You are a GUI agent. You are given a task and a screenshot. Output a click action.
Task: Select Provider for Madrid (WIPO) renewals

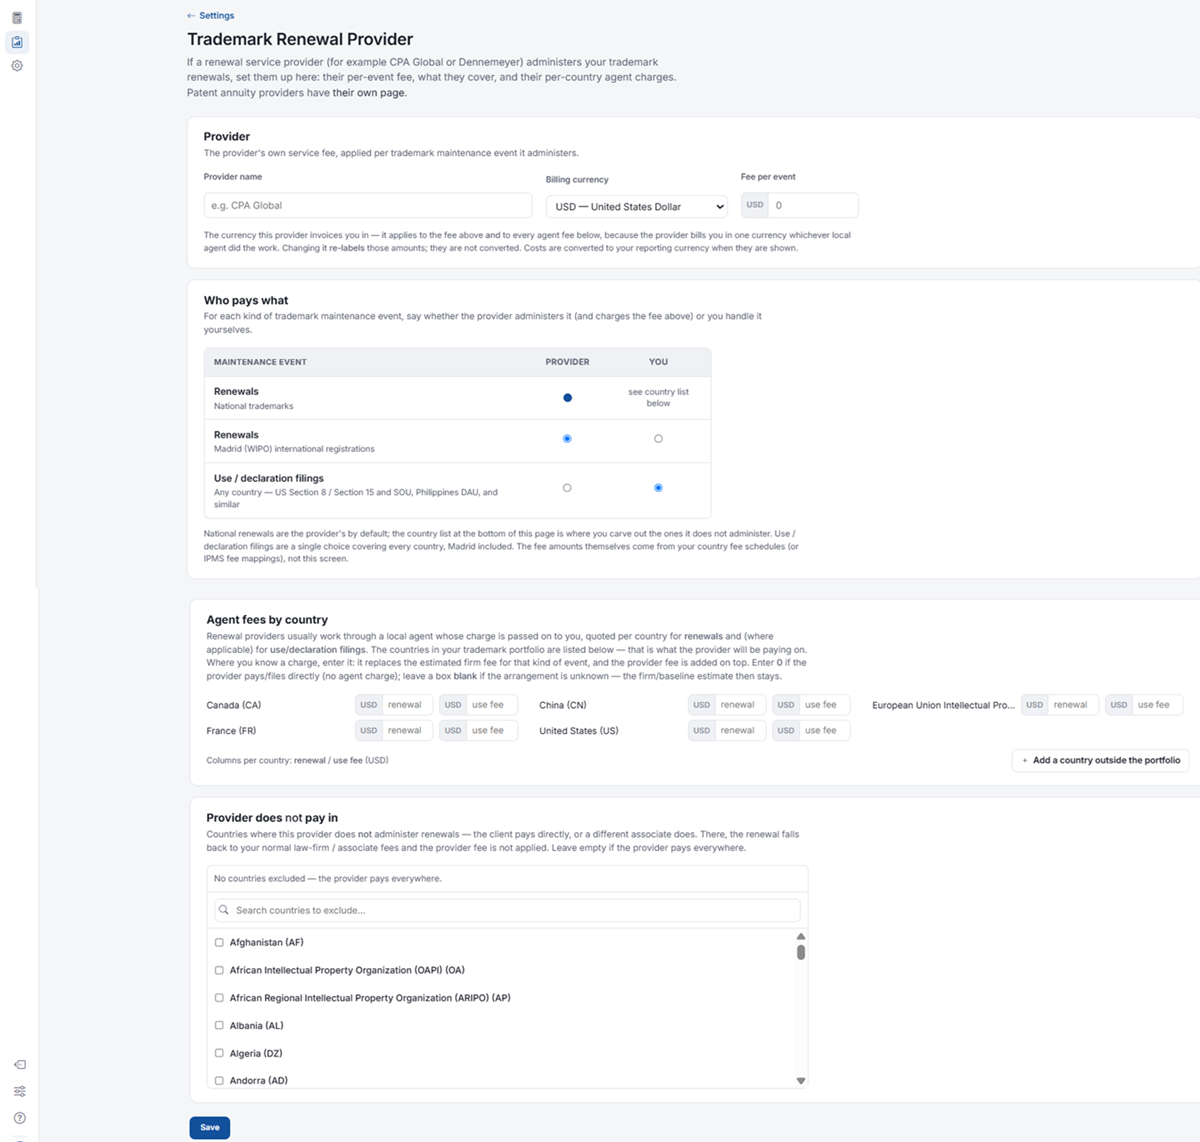pos(567,439)
